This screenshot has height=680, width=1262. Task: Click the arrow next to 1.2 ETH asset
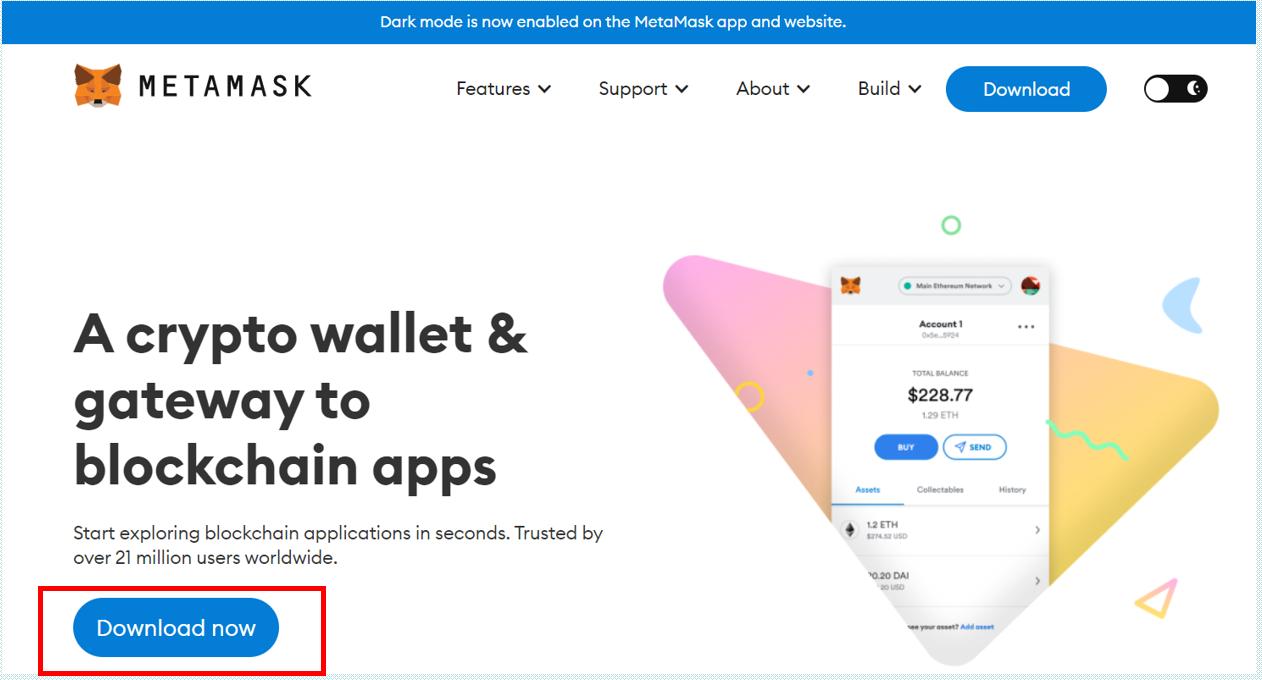click(1037, 530)
